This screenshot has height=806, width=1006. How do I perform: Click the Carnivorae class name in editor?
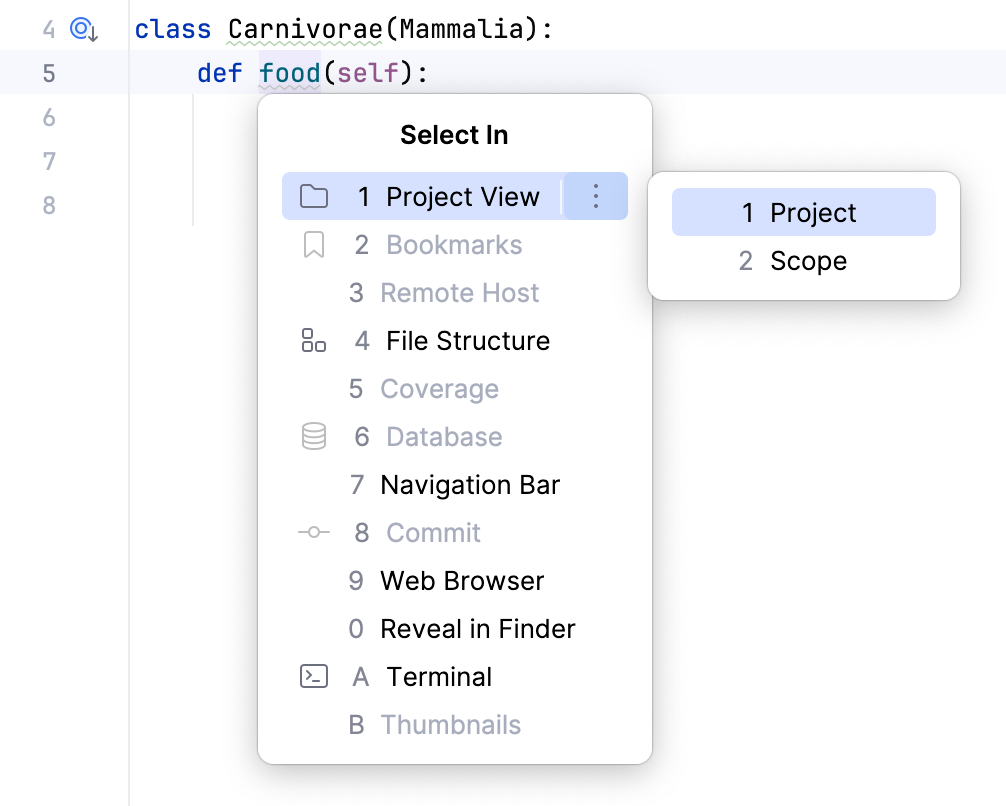click(305, 29)
